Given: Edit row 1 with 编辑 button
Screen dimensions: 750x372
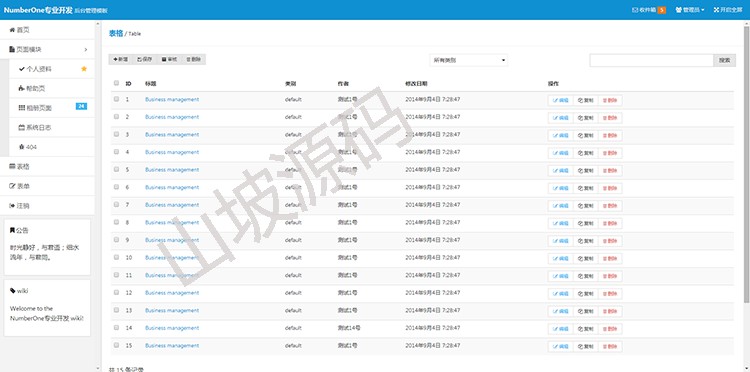Looking at the screenshot, I should coord(561,100).
